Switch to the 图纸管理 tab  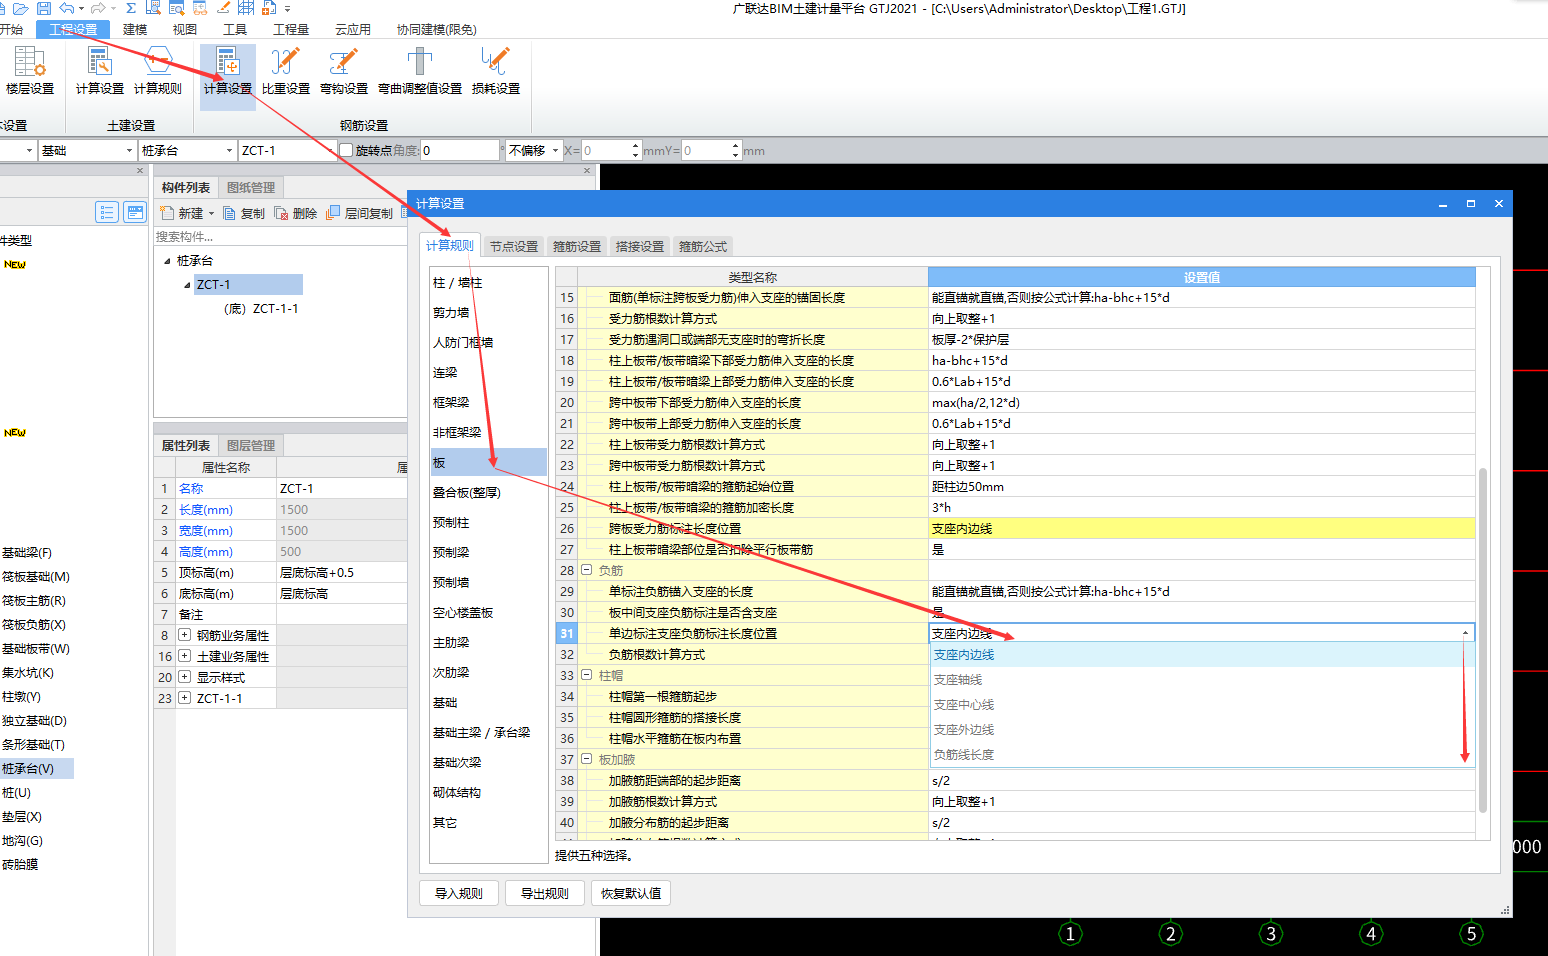[x=251, y=187]
